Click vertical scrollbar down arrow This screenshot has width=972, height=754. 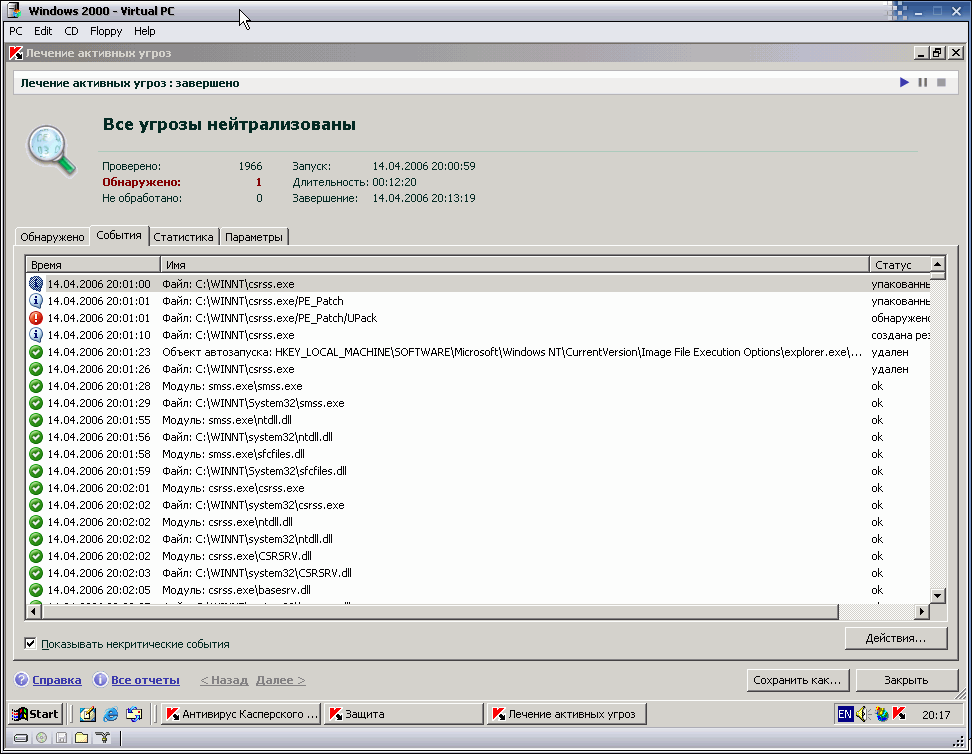[938, 596]
